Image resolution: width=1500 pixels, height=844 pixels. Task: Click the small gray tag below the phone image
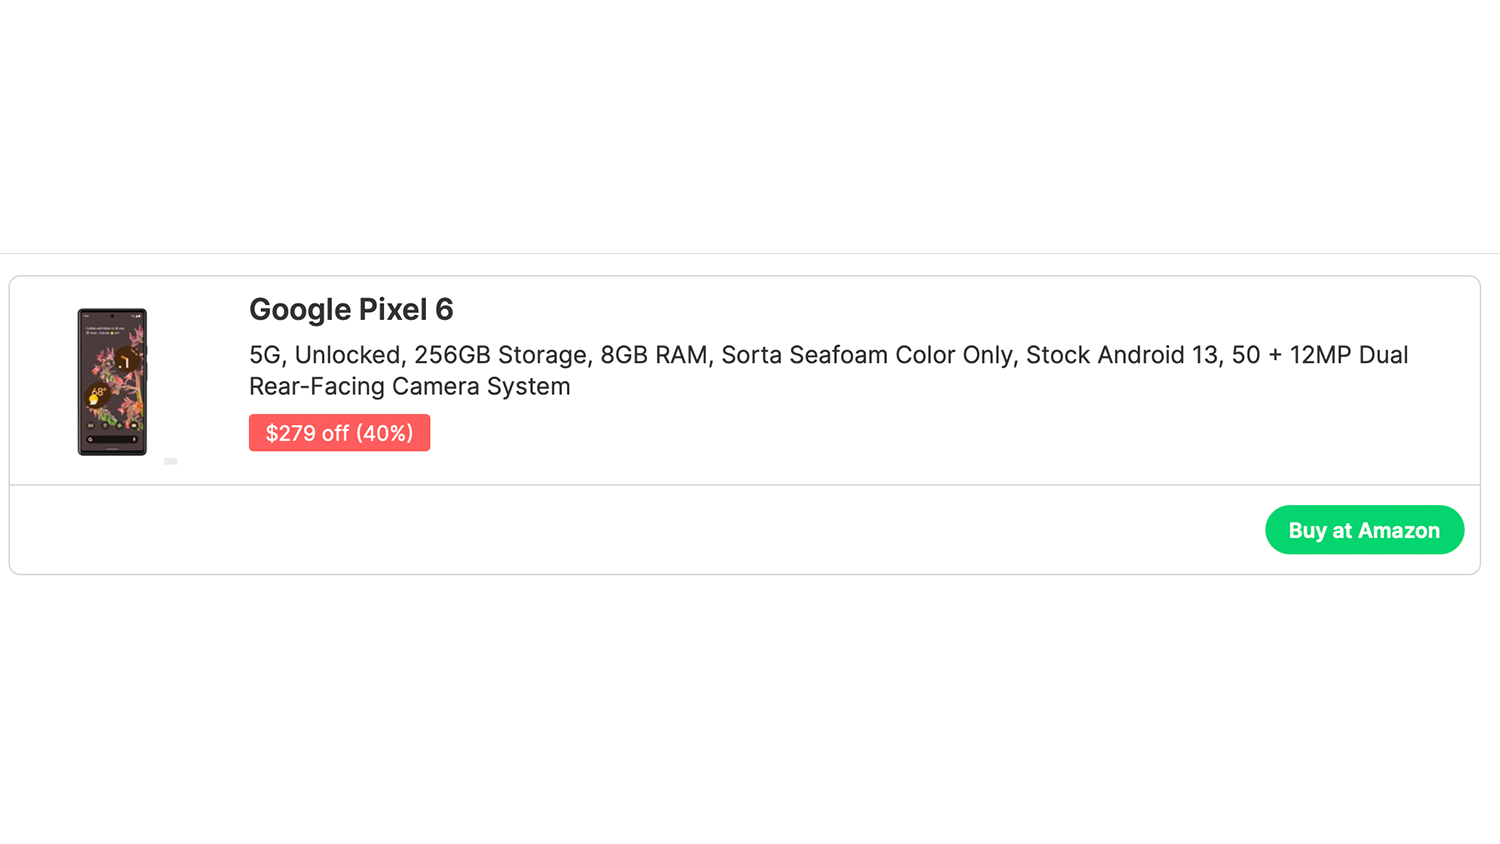click(x=171, y=461)
